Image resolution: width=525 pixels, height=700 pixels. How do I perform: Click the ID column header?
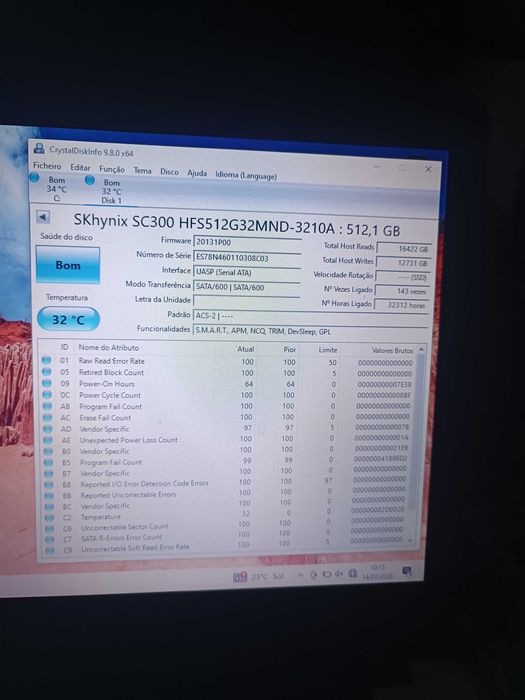(65, 347)
